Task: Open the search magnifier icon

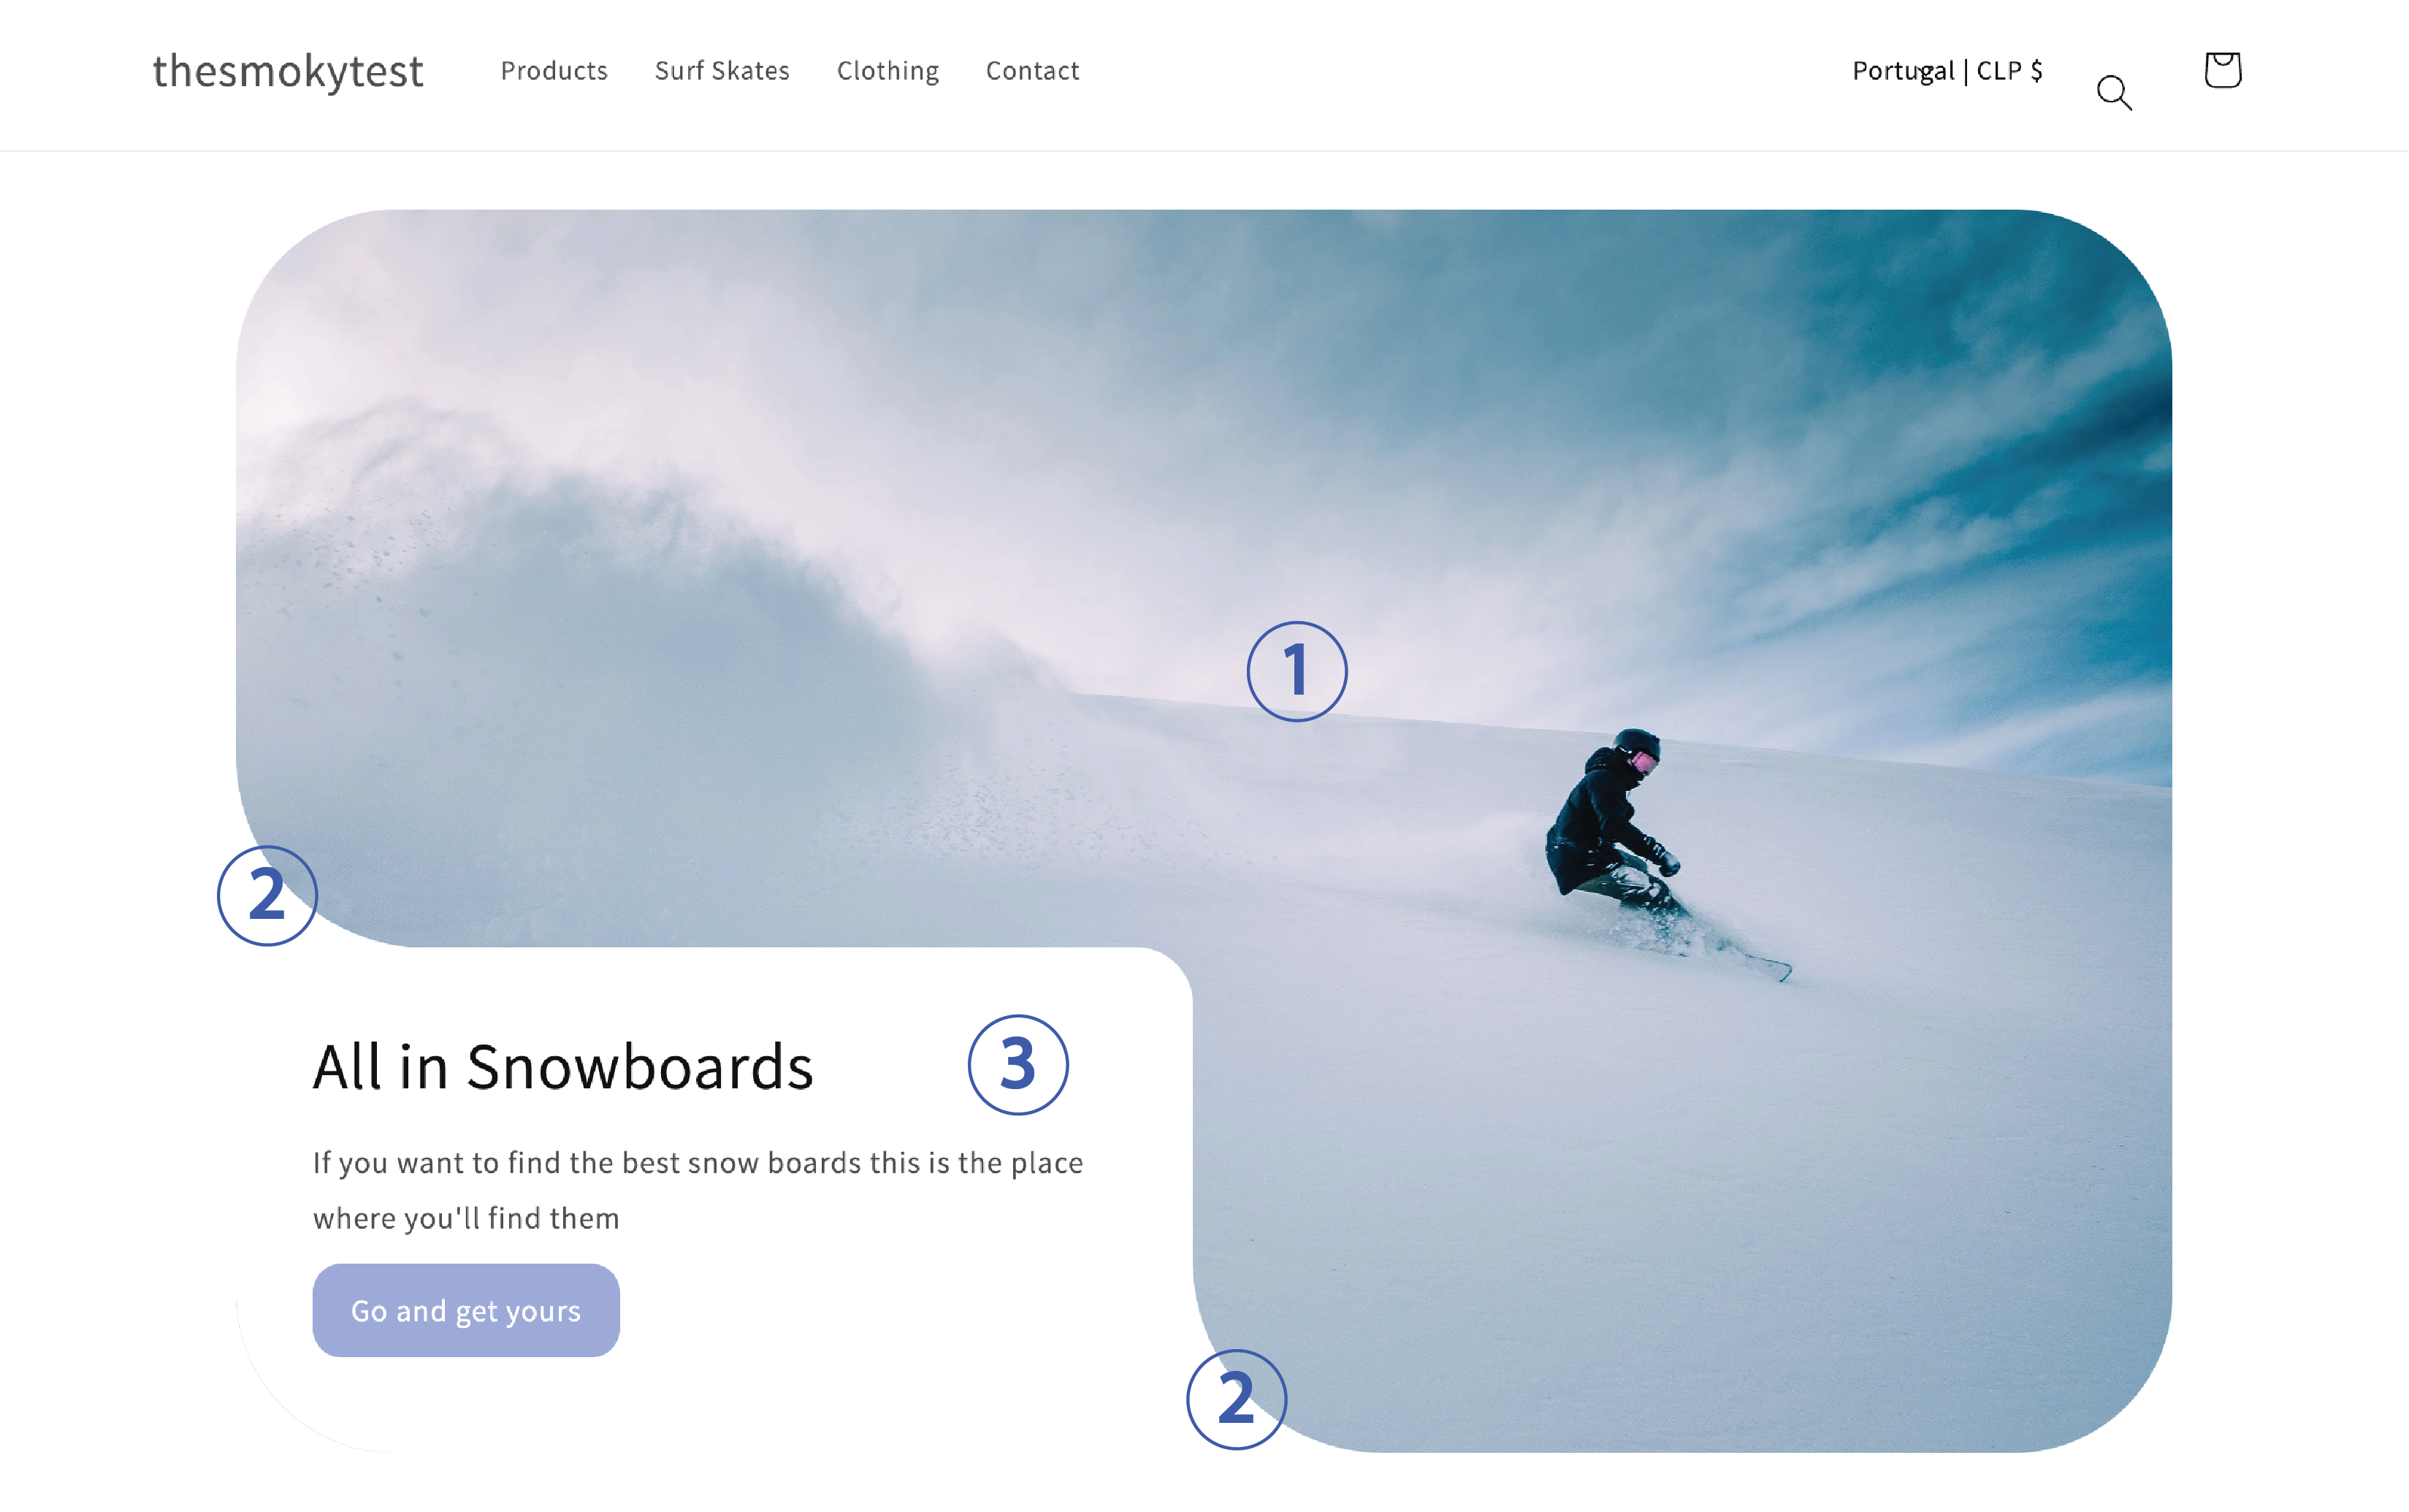Action: (2113, 92)
